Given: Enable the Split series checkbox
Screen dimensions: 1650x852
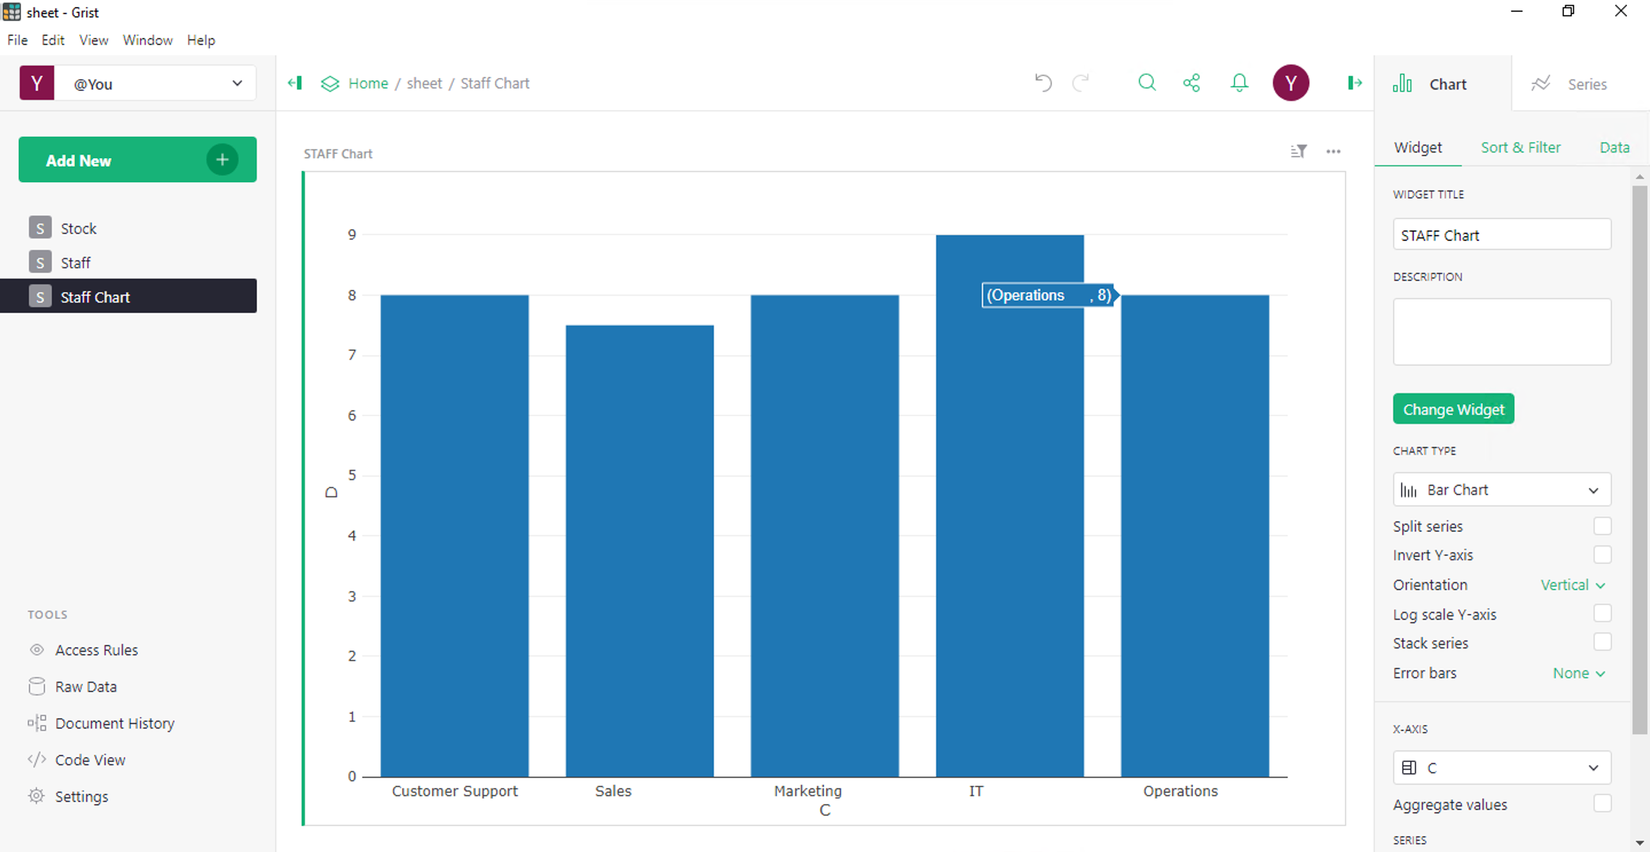Looking at the screenshot, I should [x=1602, y=526].
